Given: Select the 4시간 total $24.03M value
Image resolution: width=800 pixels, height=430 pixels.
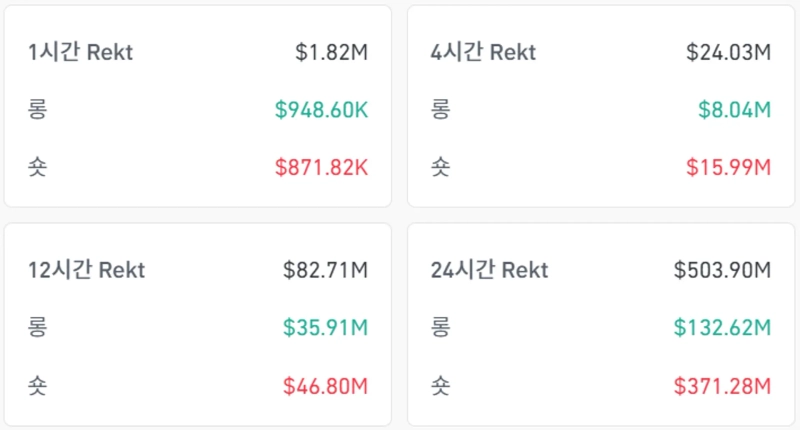Looking at the screenshot, I should 728,53.
